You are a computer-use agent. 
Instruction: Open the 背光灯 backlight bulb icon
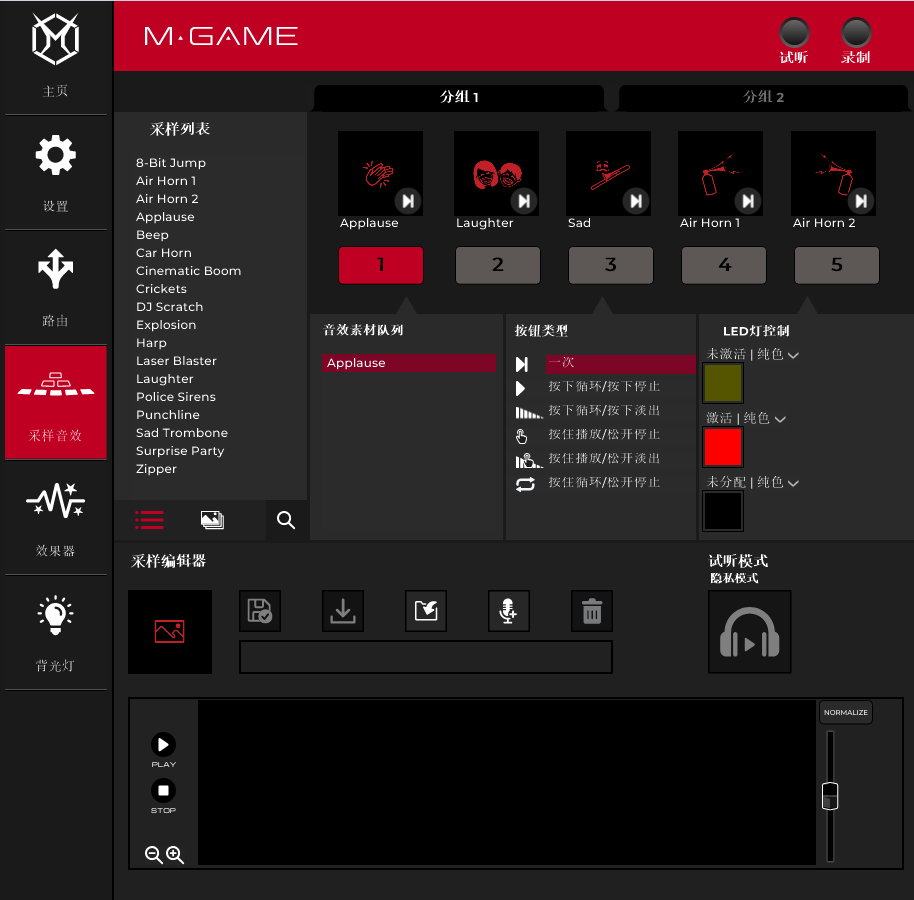pos(55,615)
